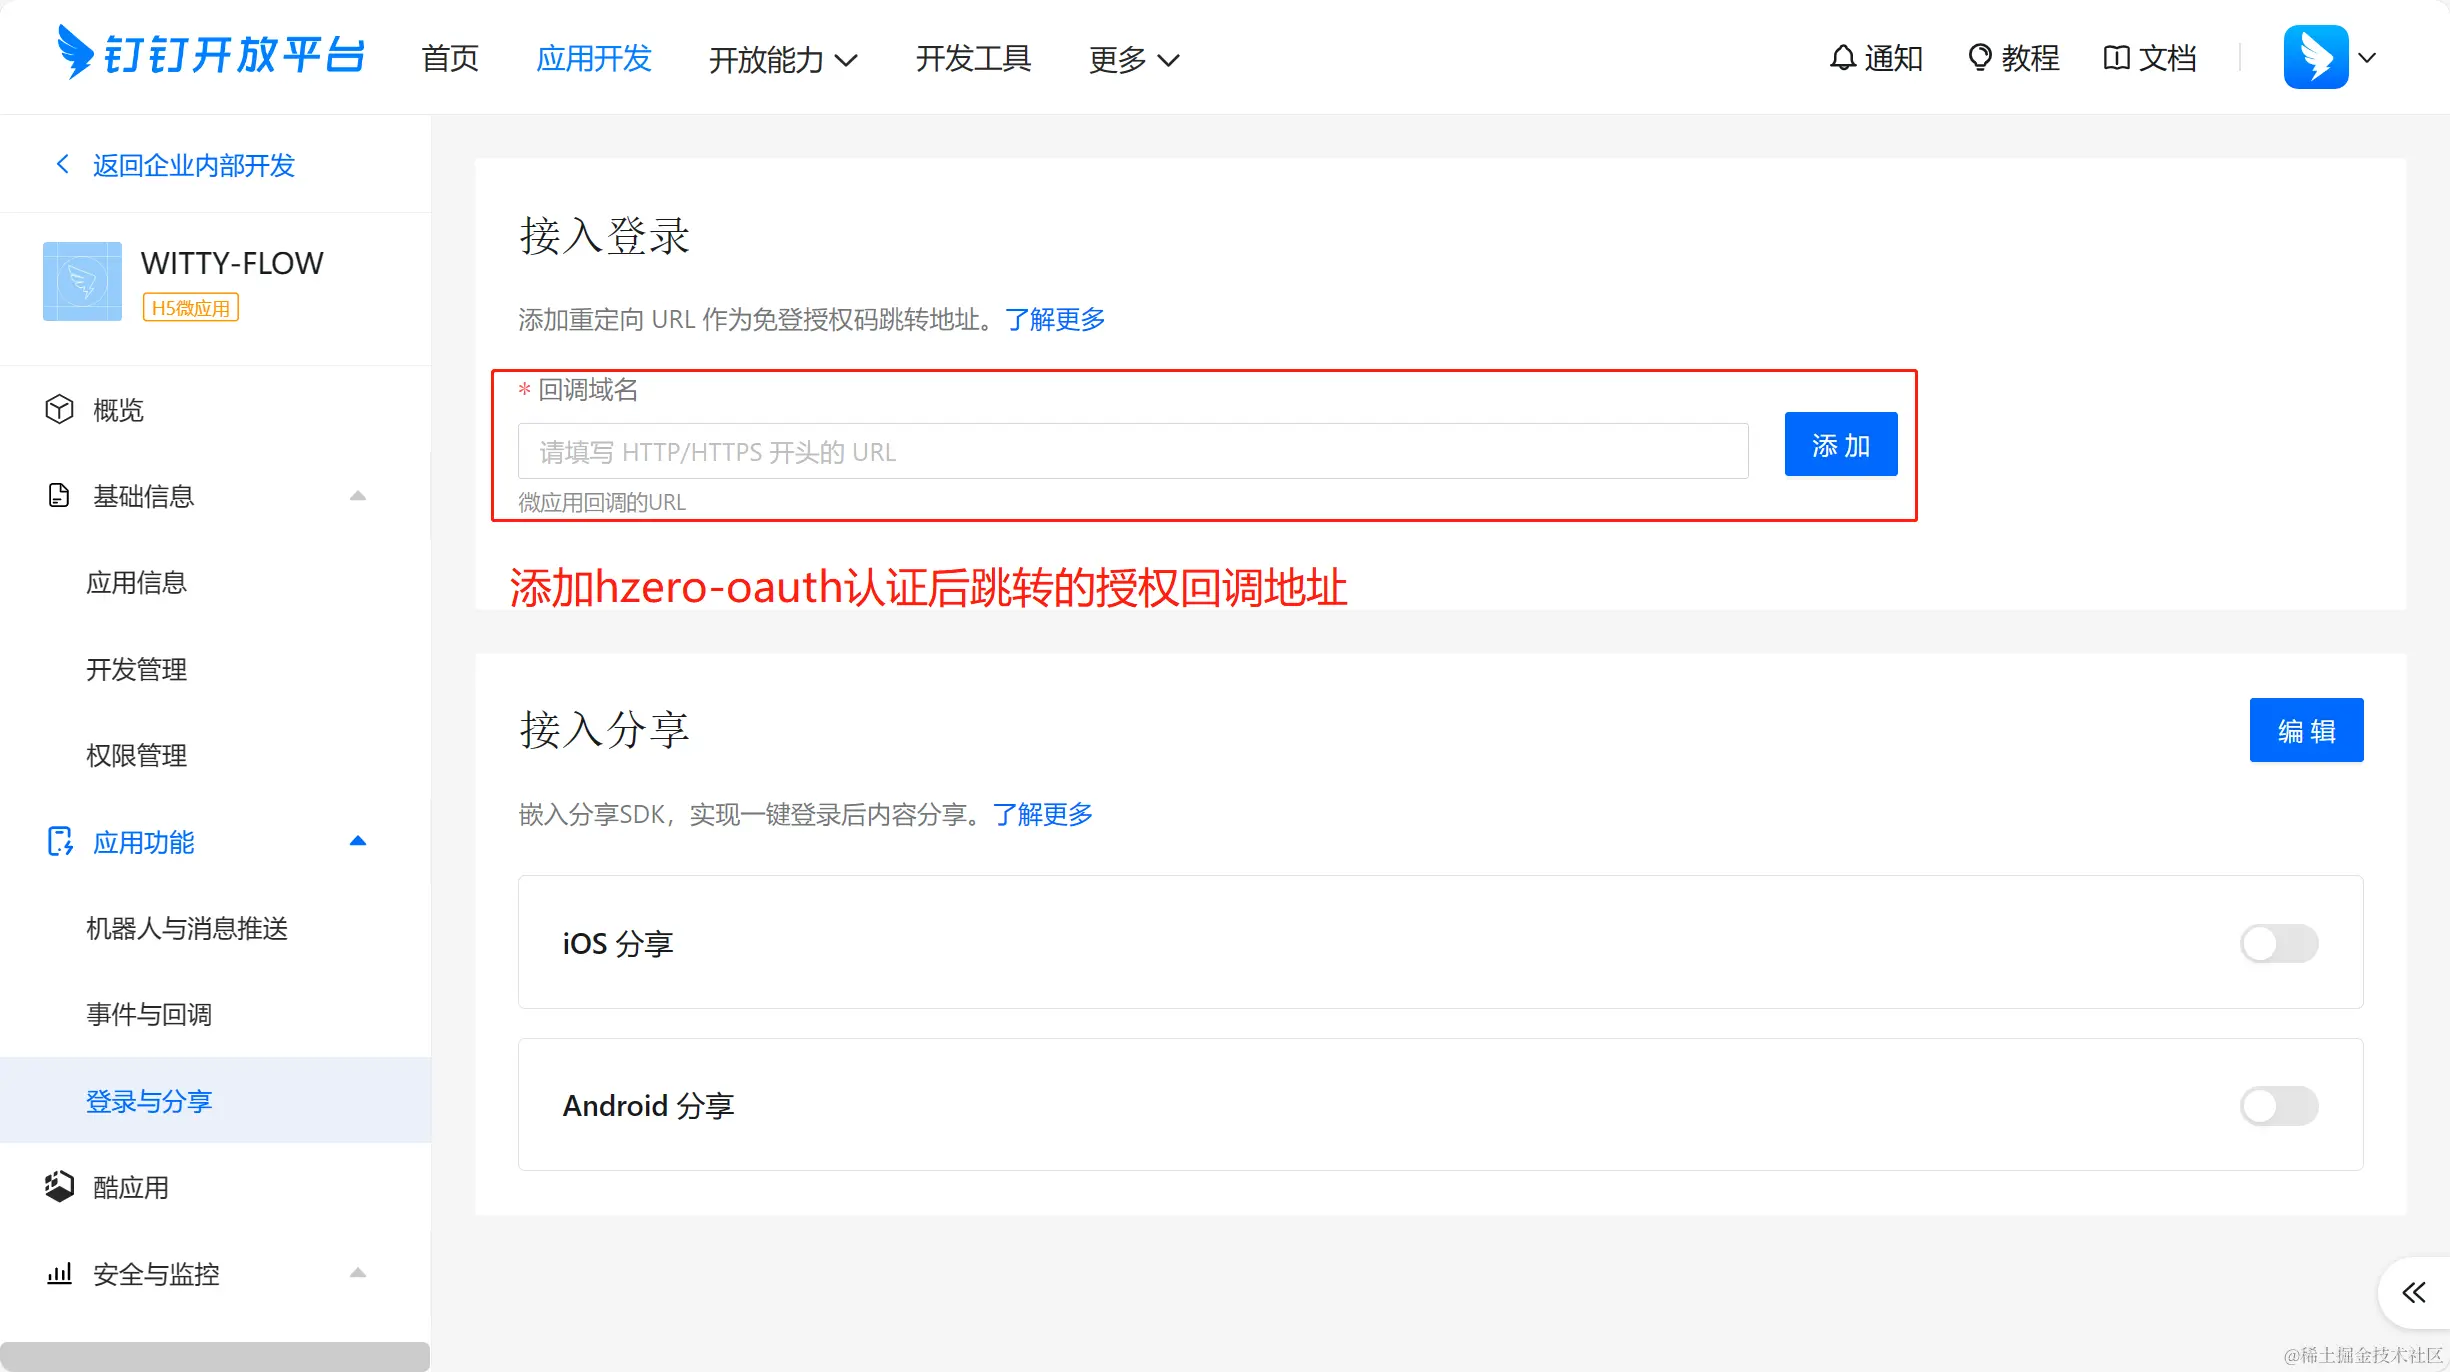The height and width of the screenshot is (1372, 2450).
Task: Open the notification bell icon
Action: (x=1842, y=58)
